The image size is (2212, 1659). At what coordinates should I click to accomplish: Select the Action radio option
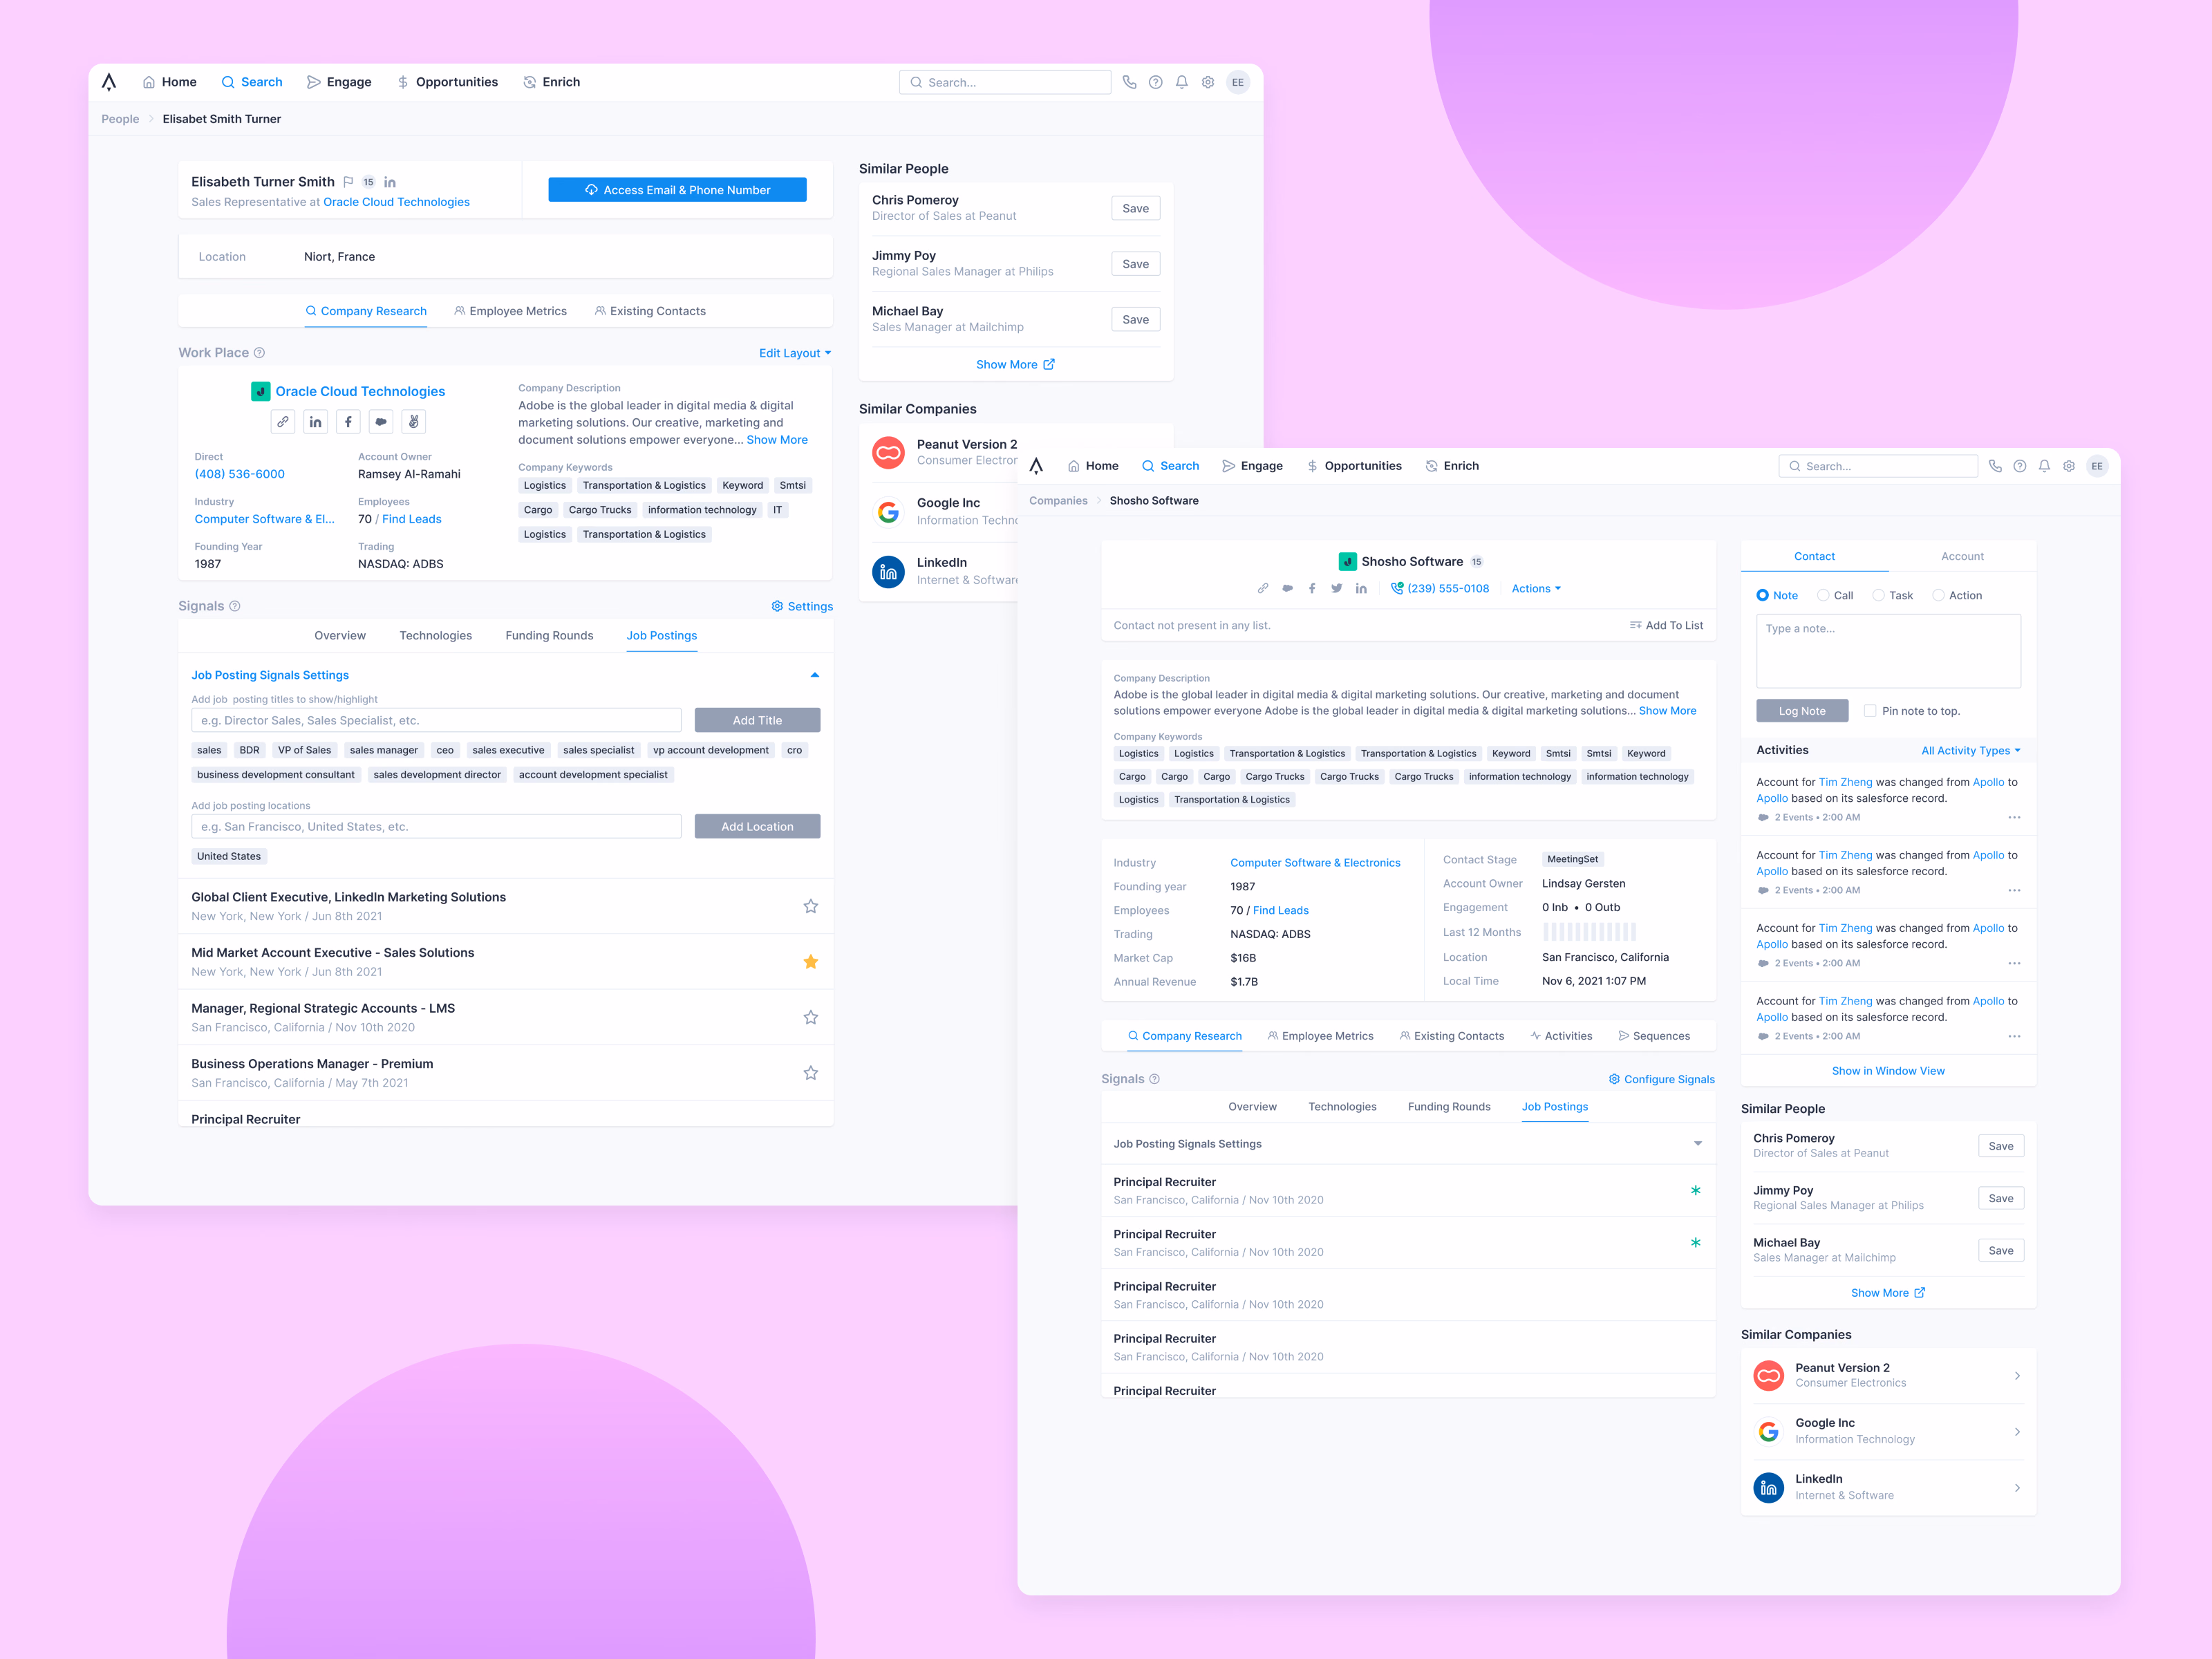click(1938, 595)
